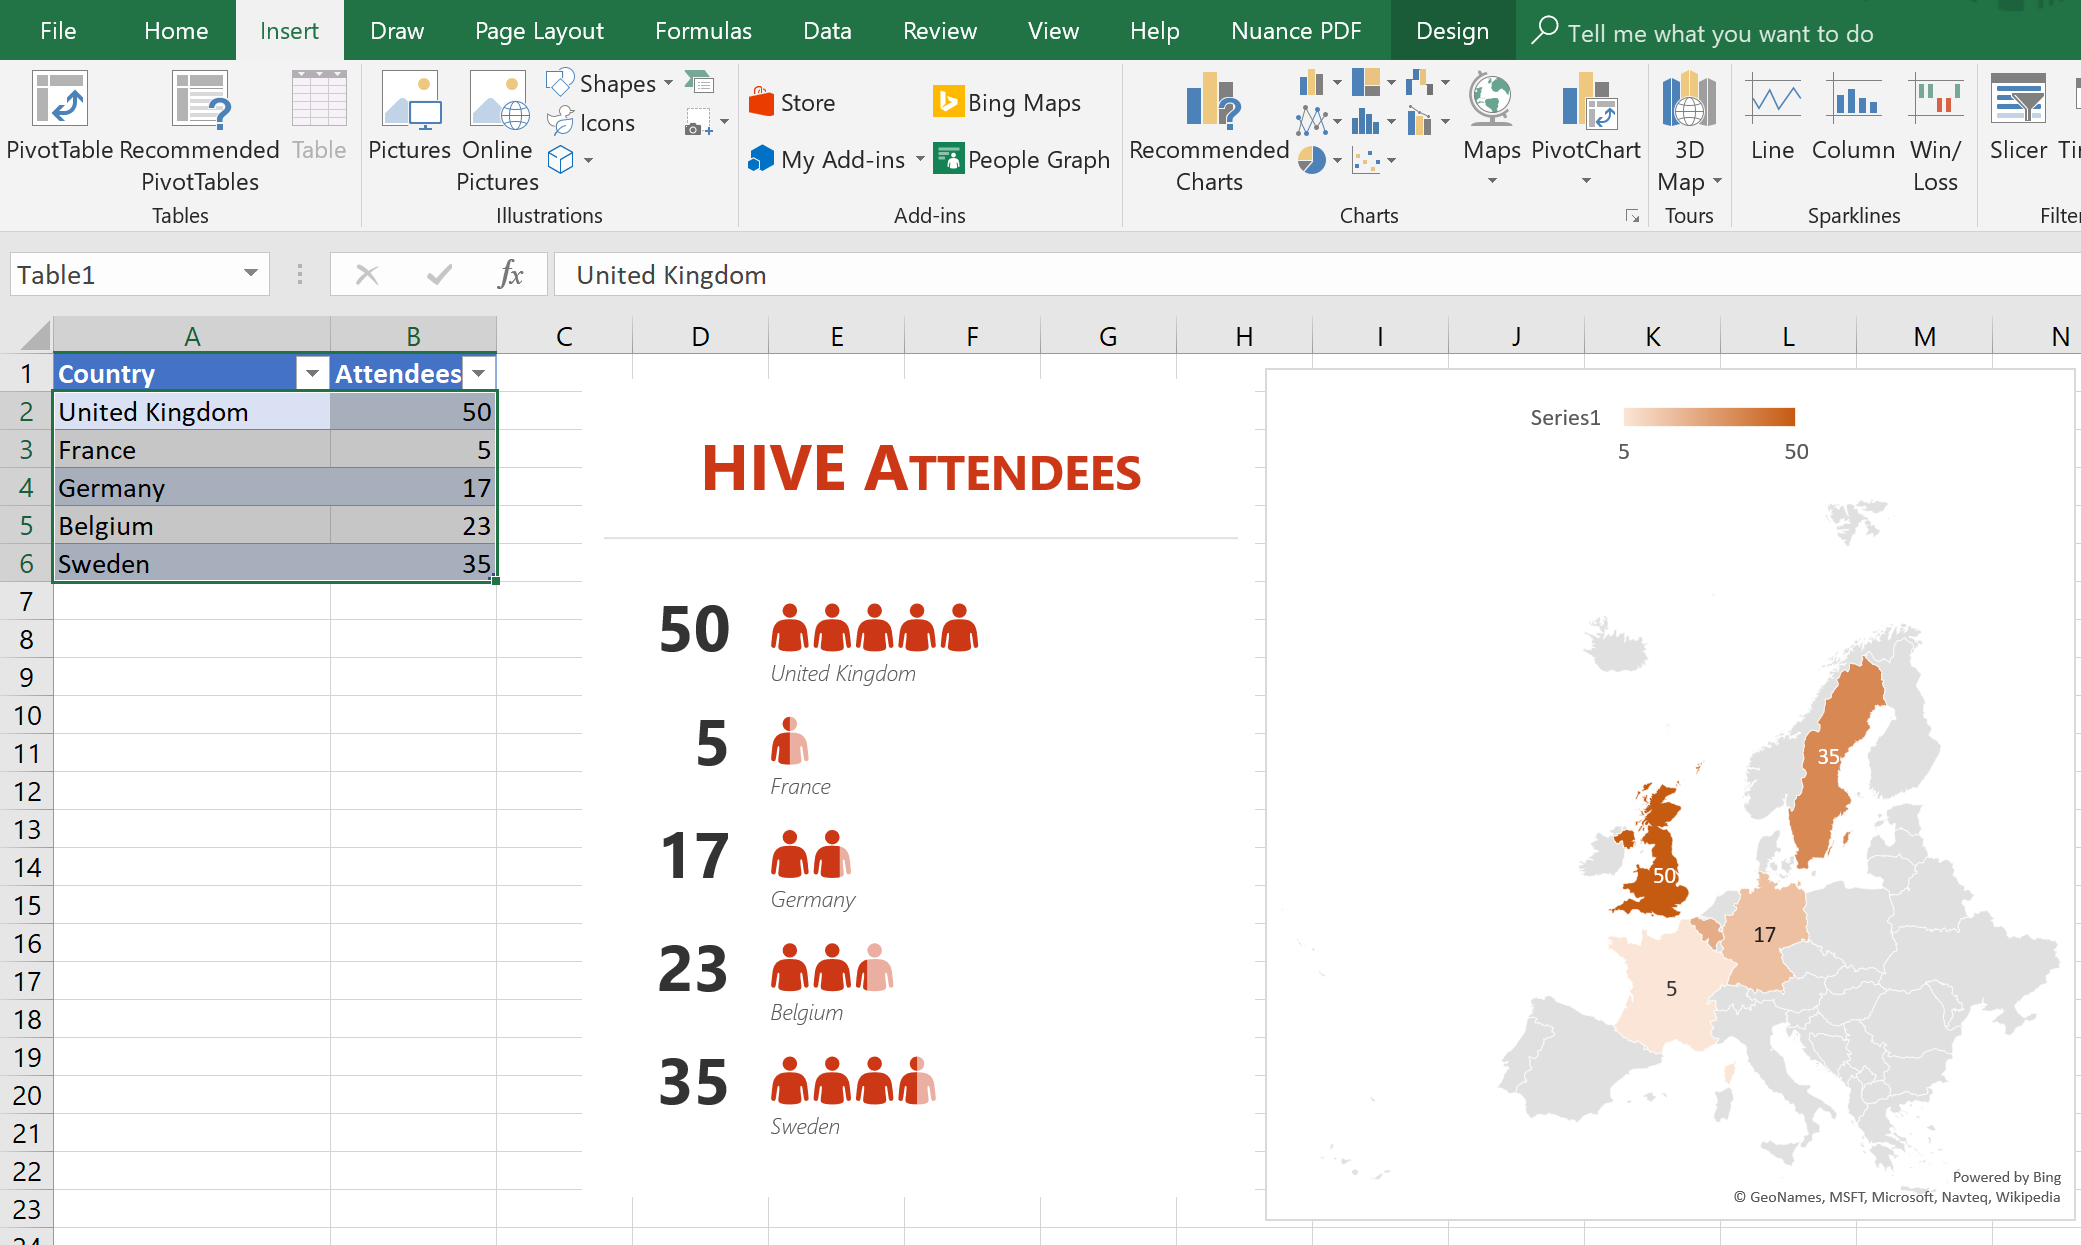Click the Series1 color gradient legend

tap(1709, 417)
